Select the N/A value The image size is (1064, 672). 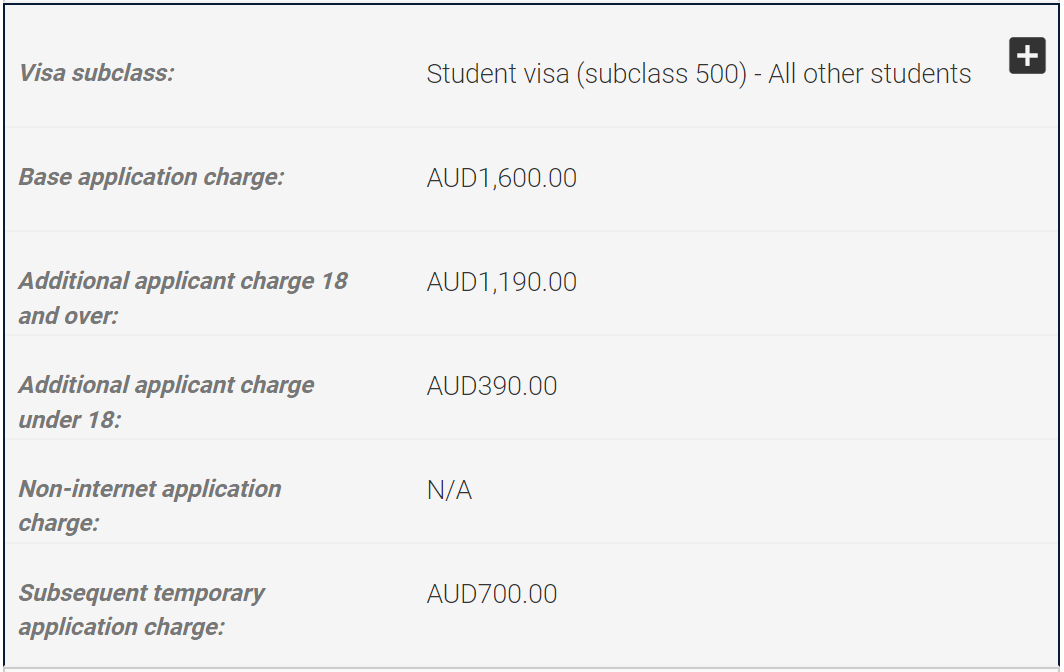(x=449, y=489)
